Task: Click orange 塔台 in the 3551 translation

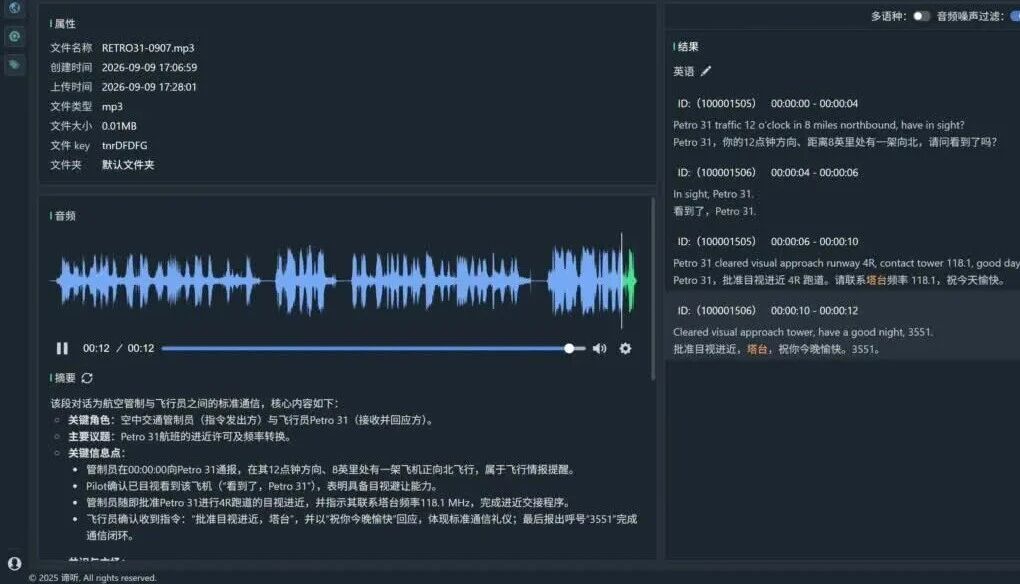Action: tap(757, 349)
